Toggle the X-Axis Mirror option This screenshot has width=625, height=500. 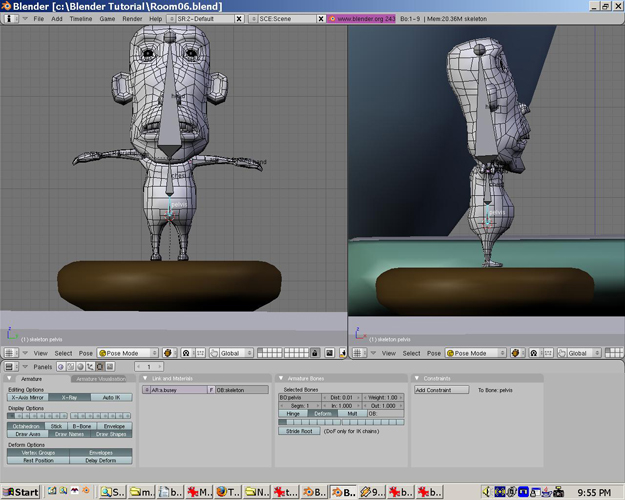27,397
